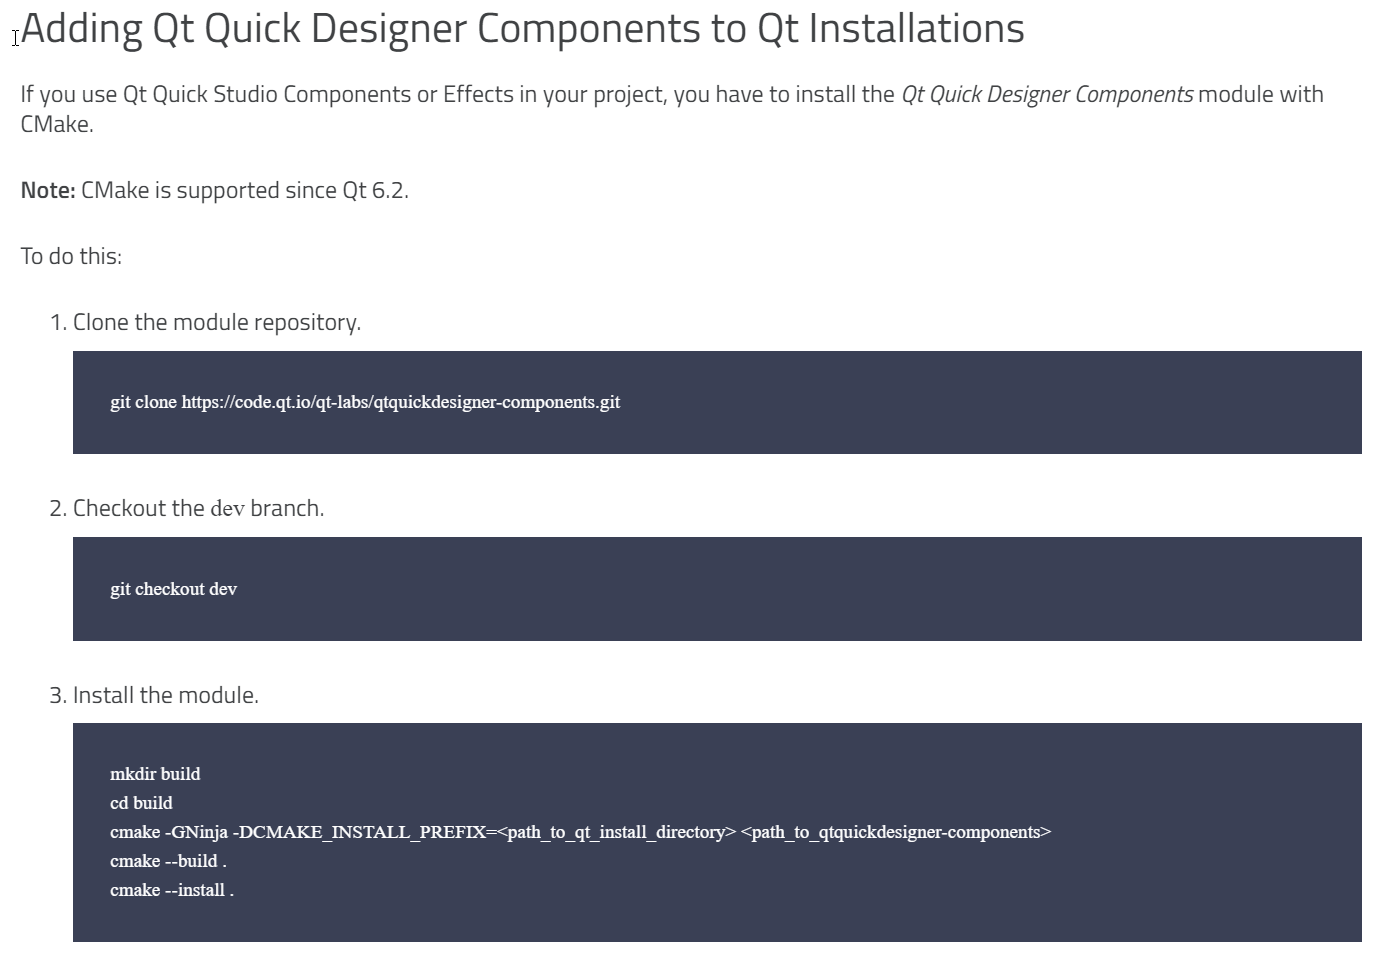Click "CMake is supported since Qt 6.2" text
Image resolution: width=1383 pixels, height=963 pixels.
coord(244,190)
